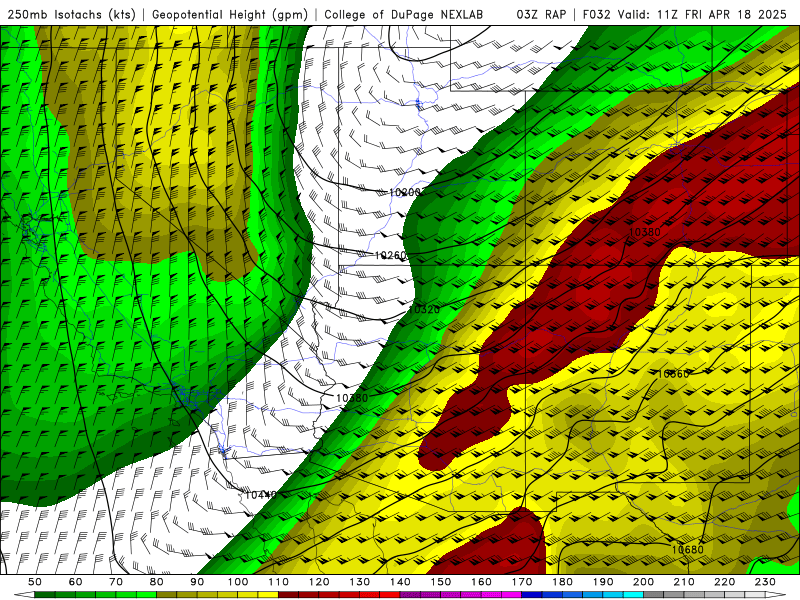Click the 10260 height contour label
This screenshot has height=600, width=800.
tap(390, 256)
